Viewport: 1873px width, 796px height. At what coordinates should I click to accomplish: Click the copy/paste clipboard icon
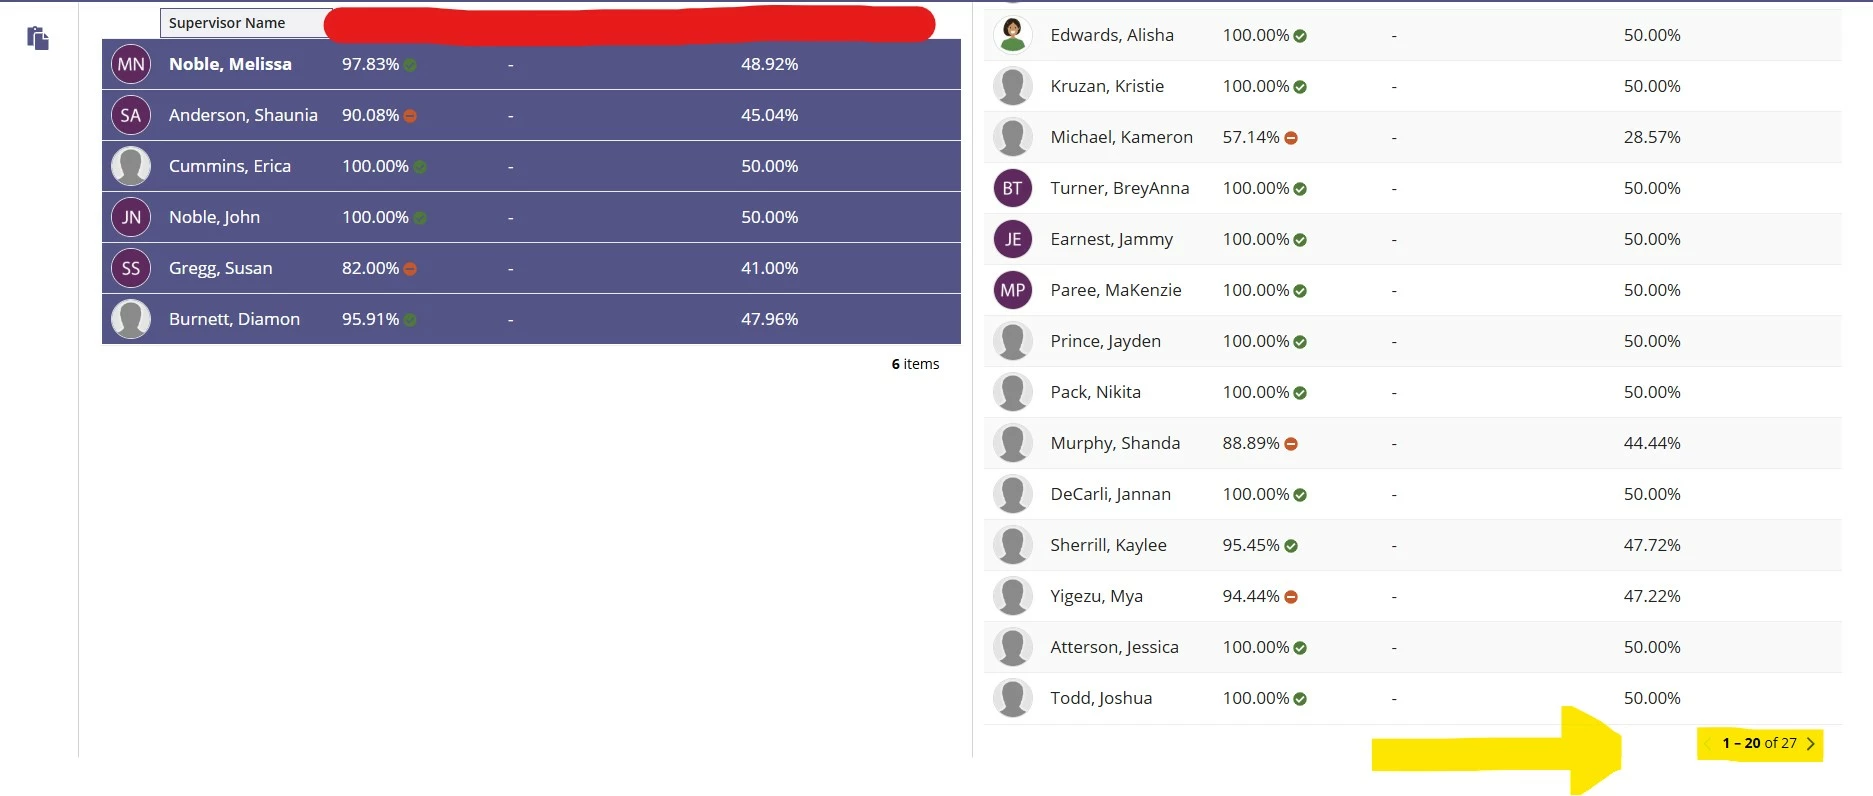pyautogui.click(x=38, y=38)
